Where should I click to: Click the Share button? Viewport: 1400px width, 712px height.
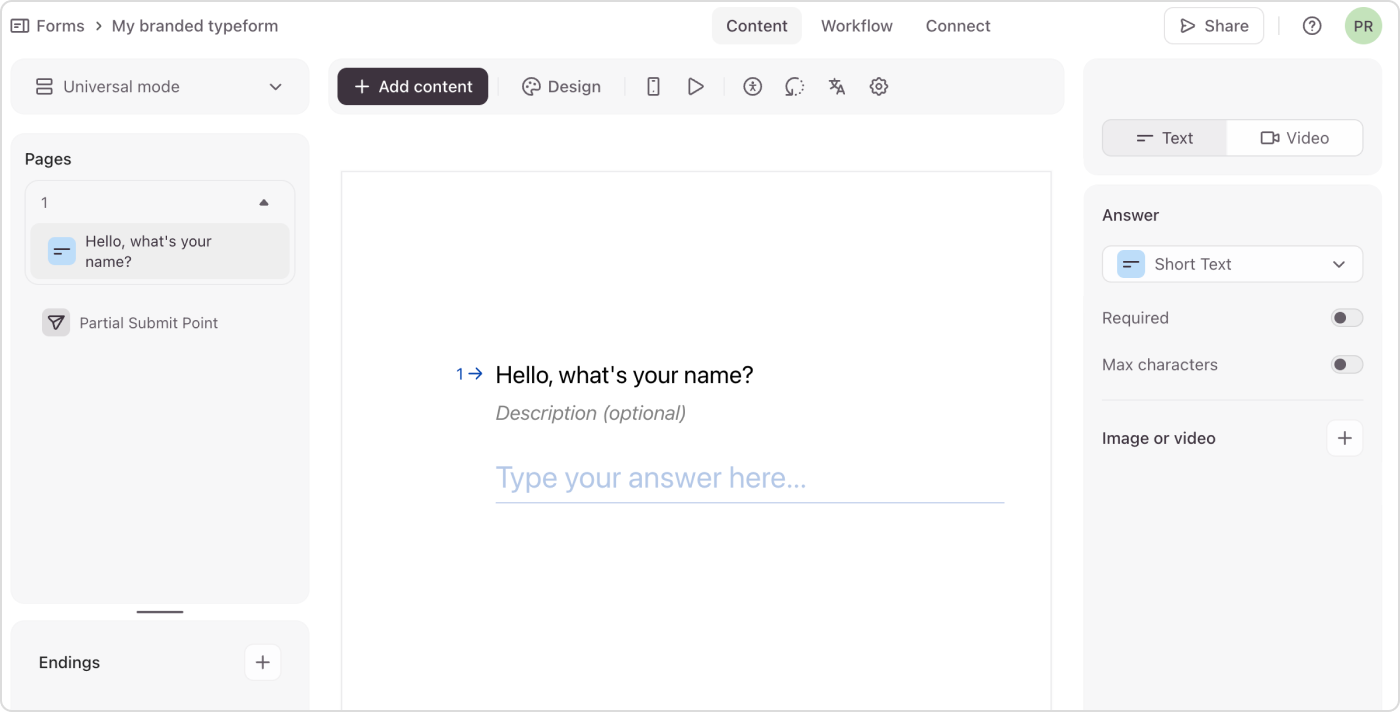click(1213, 25)
